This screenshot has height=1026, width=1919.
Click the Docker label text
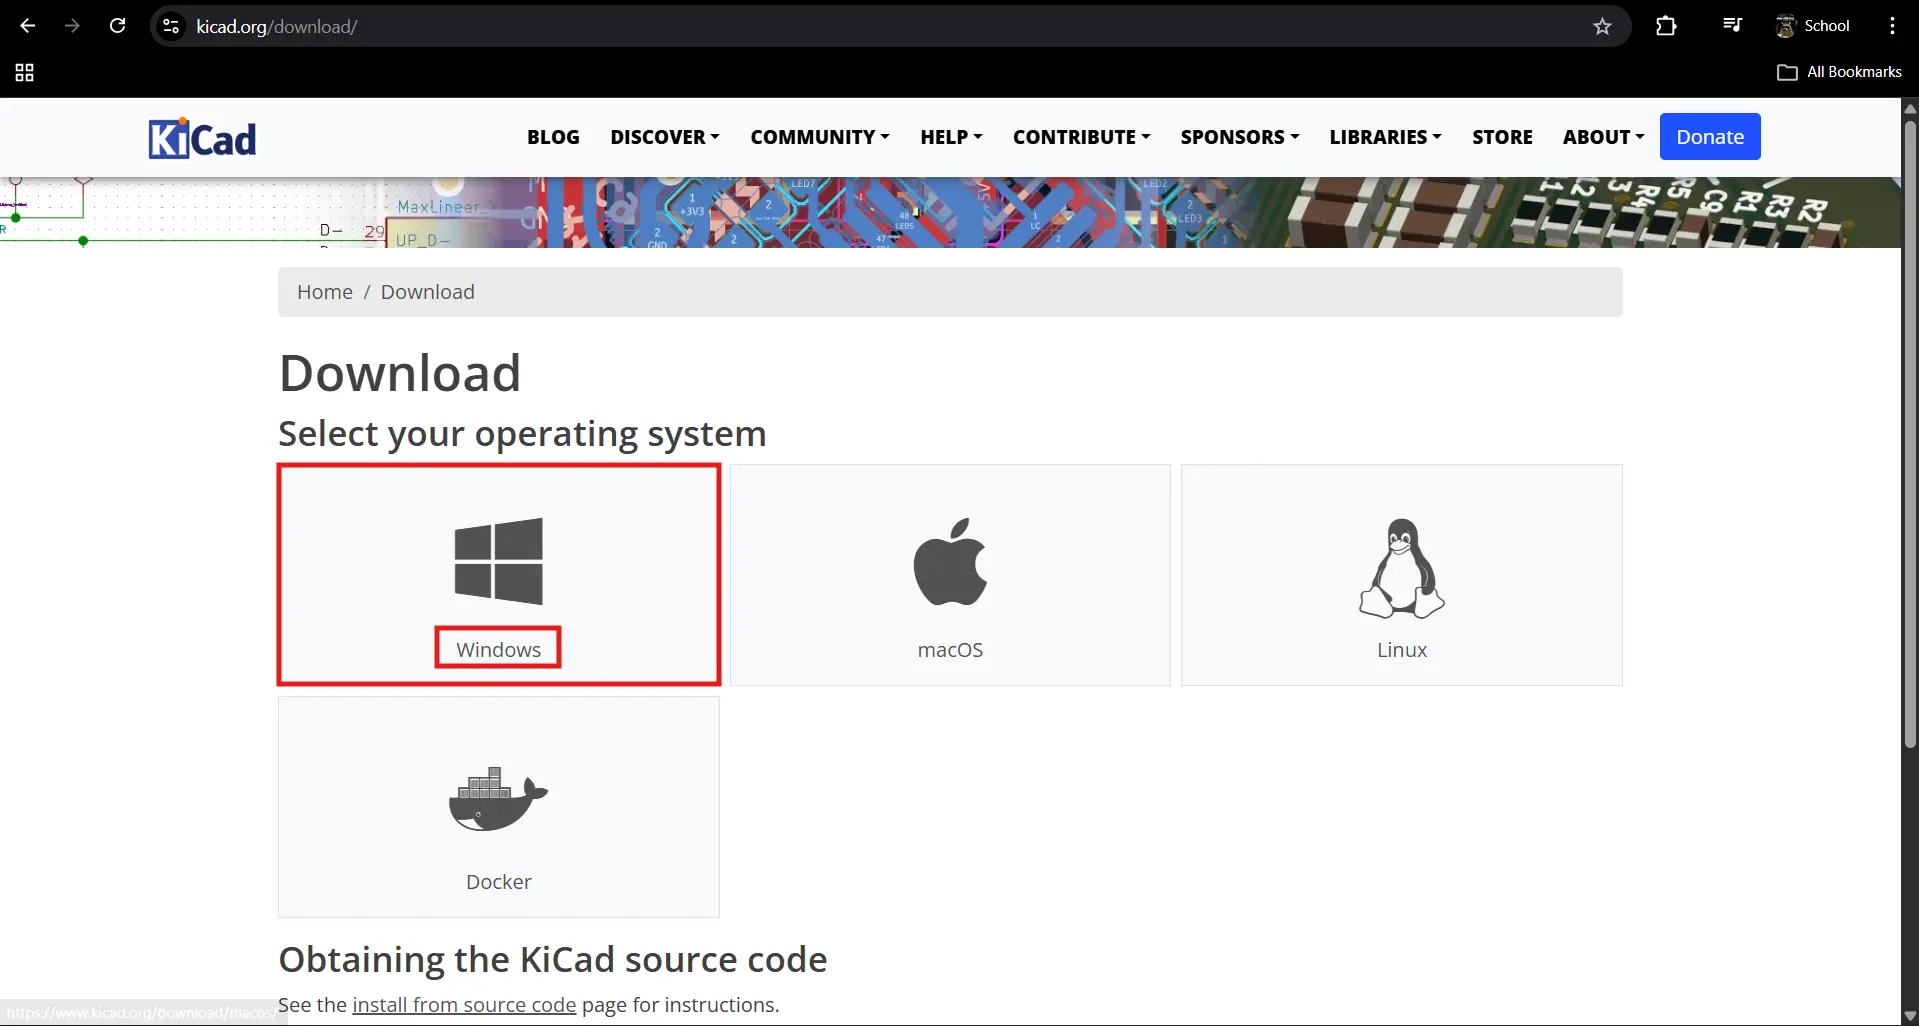tap(498, 882)
